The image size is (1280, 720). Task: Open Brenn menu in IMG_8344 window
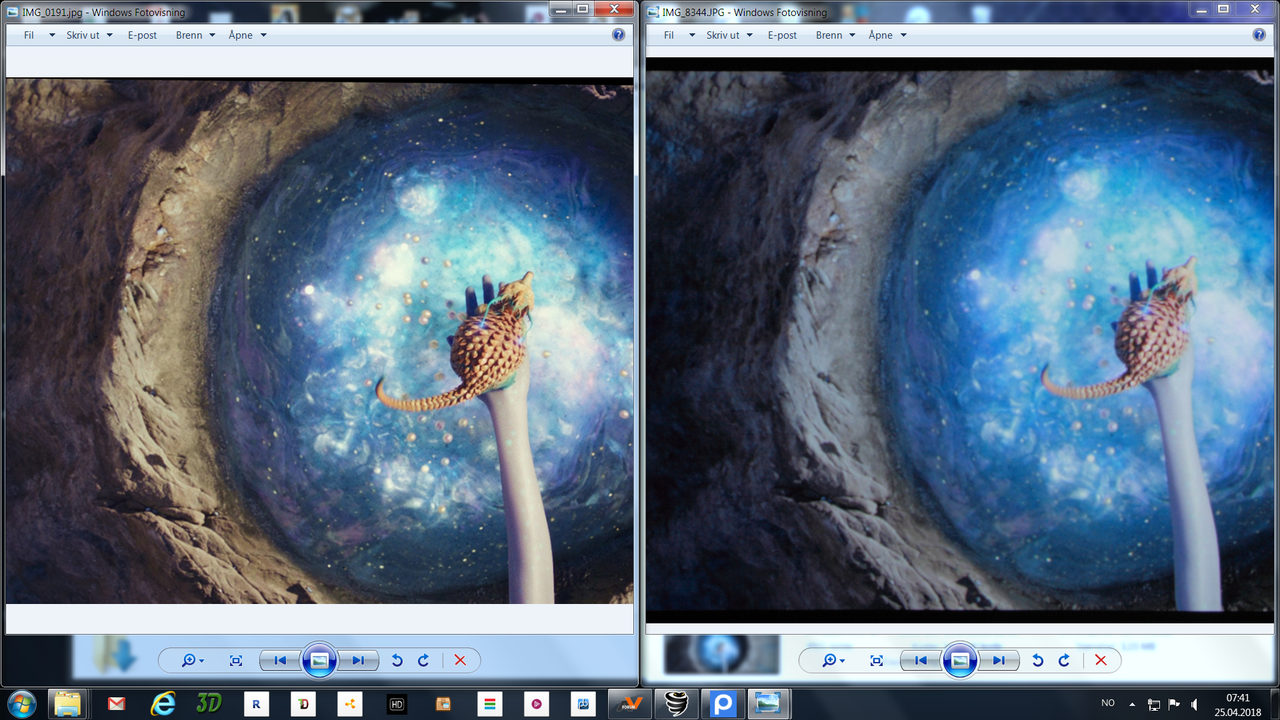click(835, 35)
